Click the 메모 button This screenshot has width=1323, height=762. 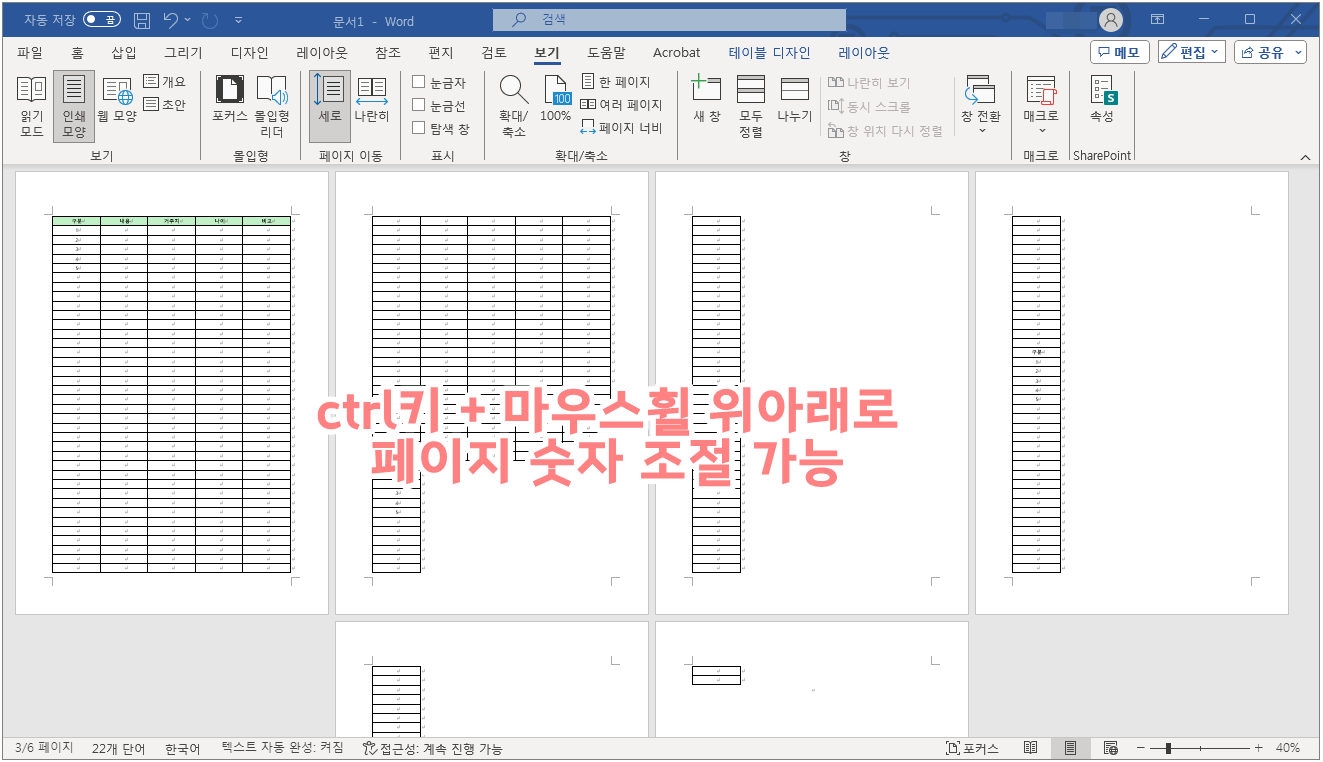coord(1118,52)
